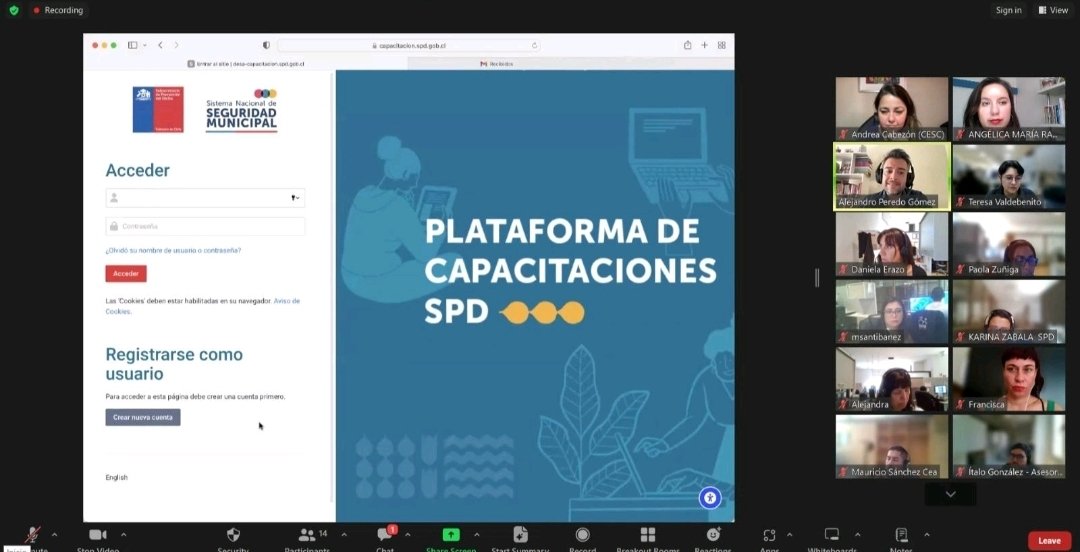Open Whiteboards
Image resolution: width=1080 pixels, height=552 pixels.
click(832, 535)
